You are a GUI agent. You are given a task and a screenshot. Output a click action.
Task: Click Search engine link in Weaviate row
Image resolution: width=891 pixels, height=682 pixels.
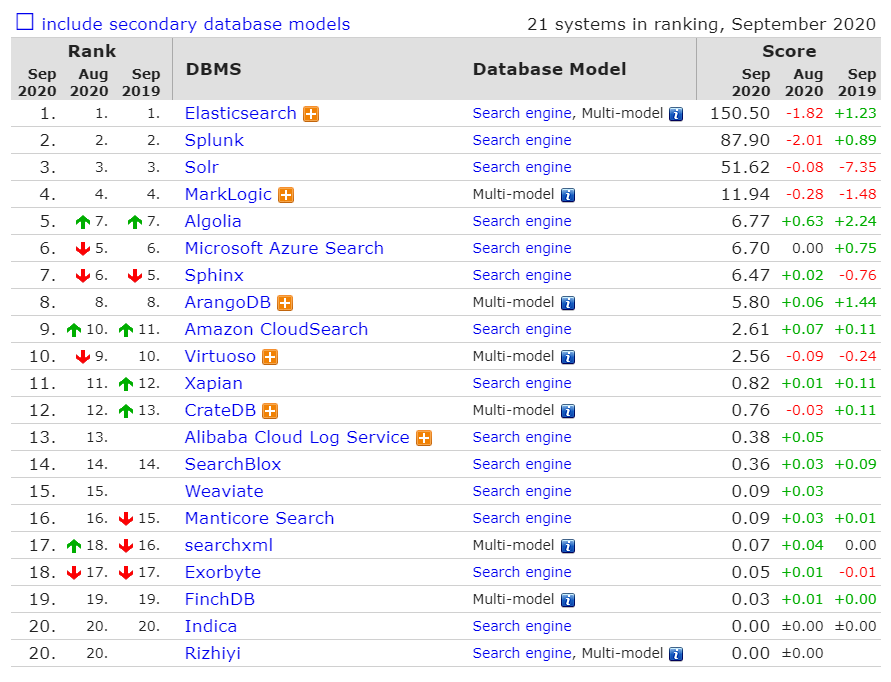(x=522, y=491)
